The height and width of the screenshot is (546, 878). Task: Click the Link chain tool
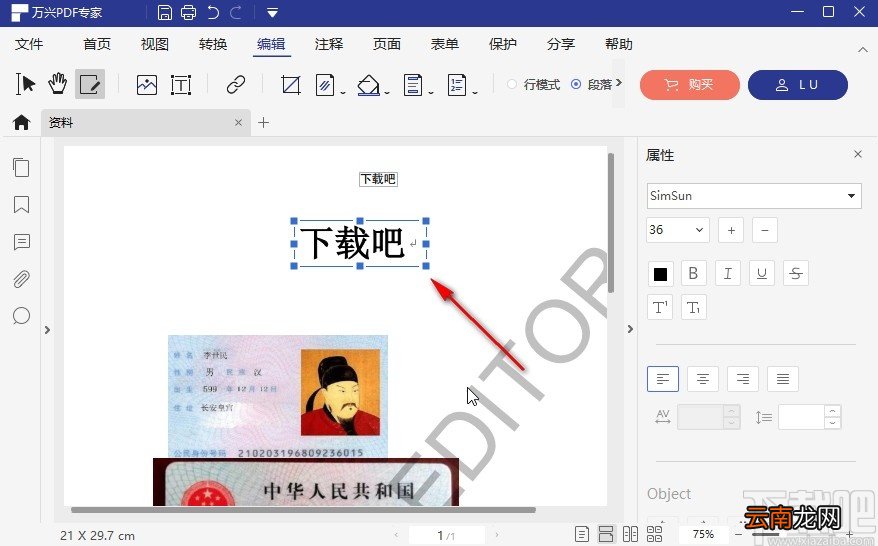(236, 85)
